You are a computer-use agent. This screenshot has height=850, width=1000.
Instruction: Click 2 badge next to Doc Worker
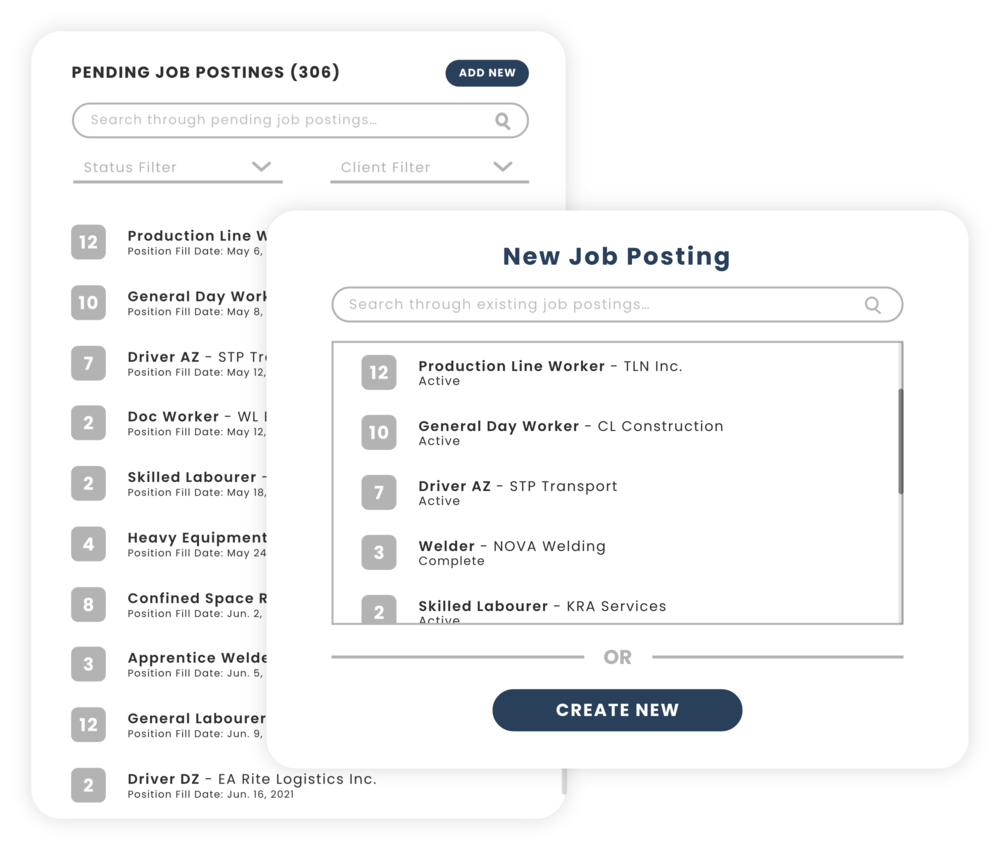[x=88, y=423]
